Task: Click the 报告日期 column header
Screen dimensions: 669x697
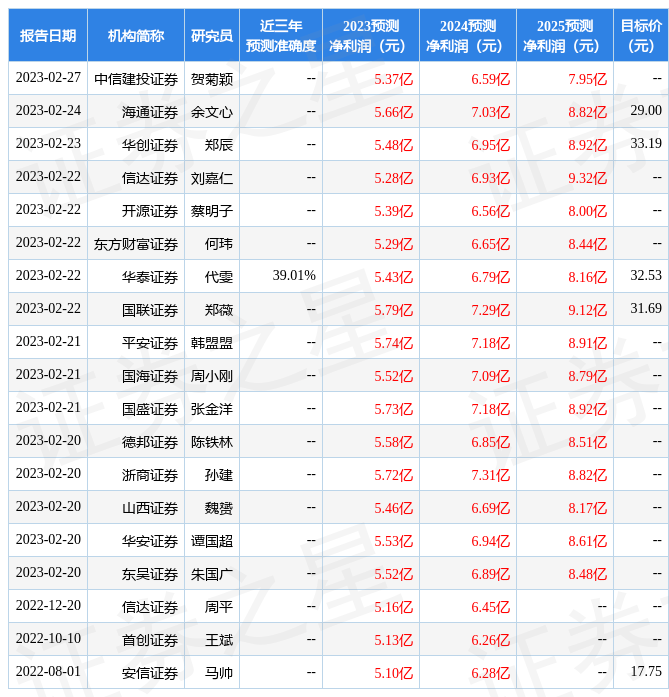Action: pyautogui.click(x=48, y=36)
